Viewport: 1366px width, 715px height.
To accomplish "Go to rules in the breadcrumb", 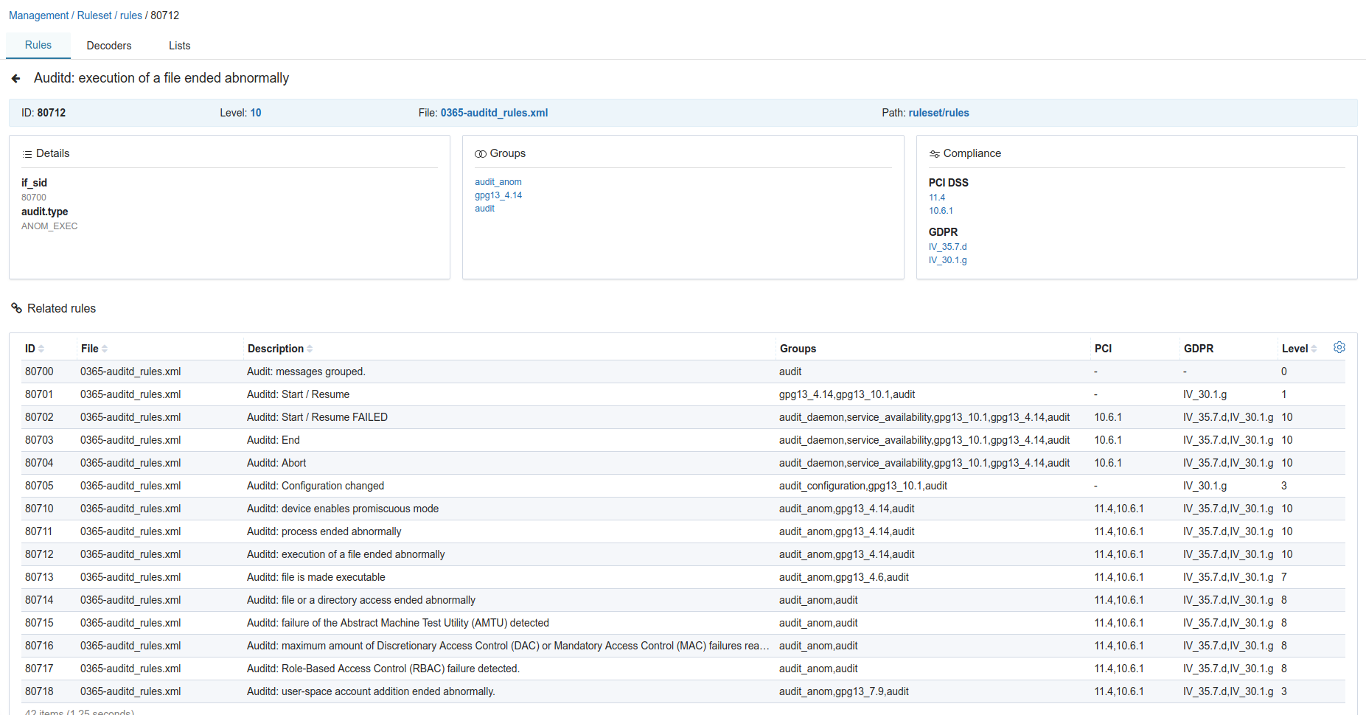I will click(131, 16).
